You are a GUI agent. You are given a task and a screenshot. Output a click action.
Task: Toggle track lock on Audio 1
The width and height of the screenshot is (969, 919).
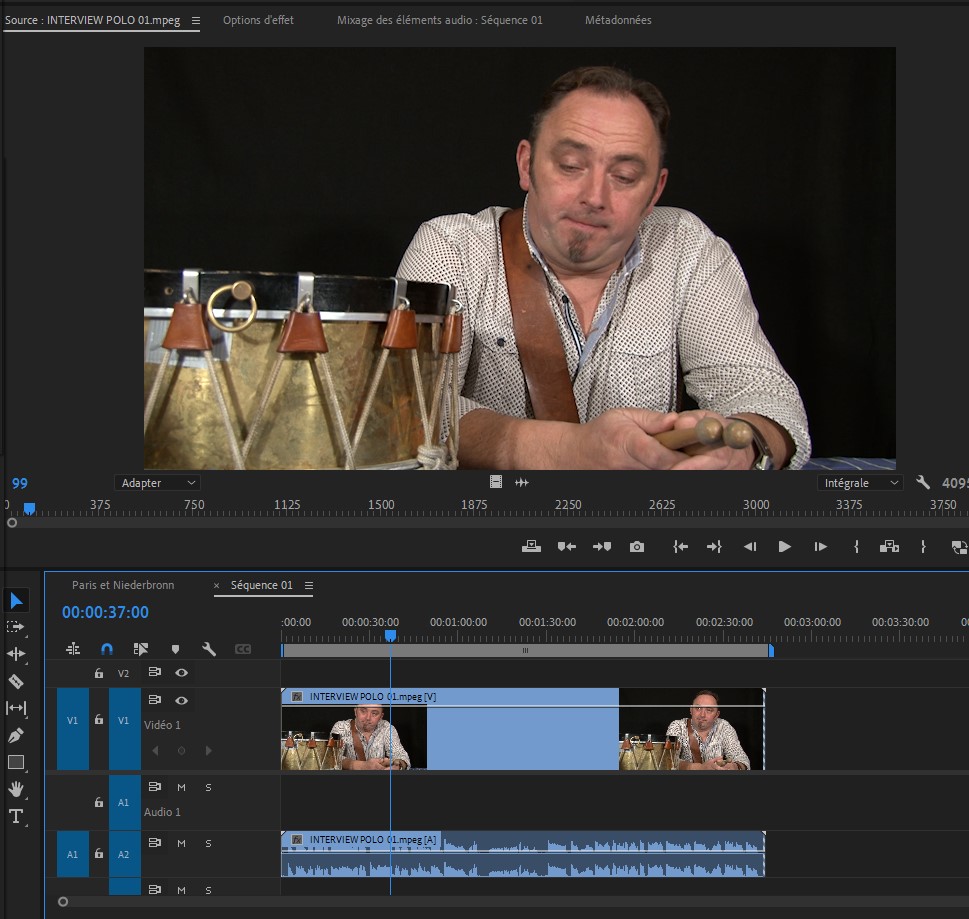pyautogui.click(x=99, y=802)
